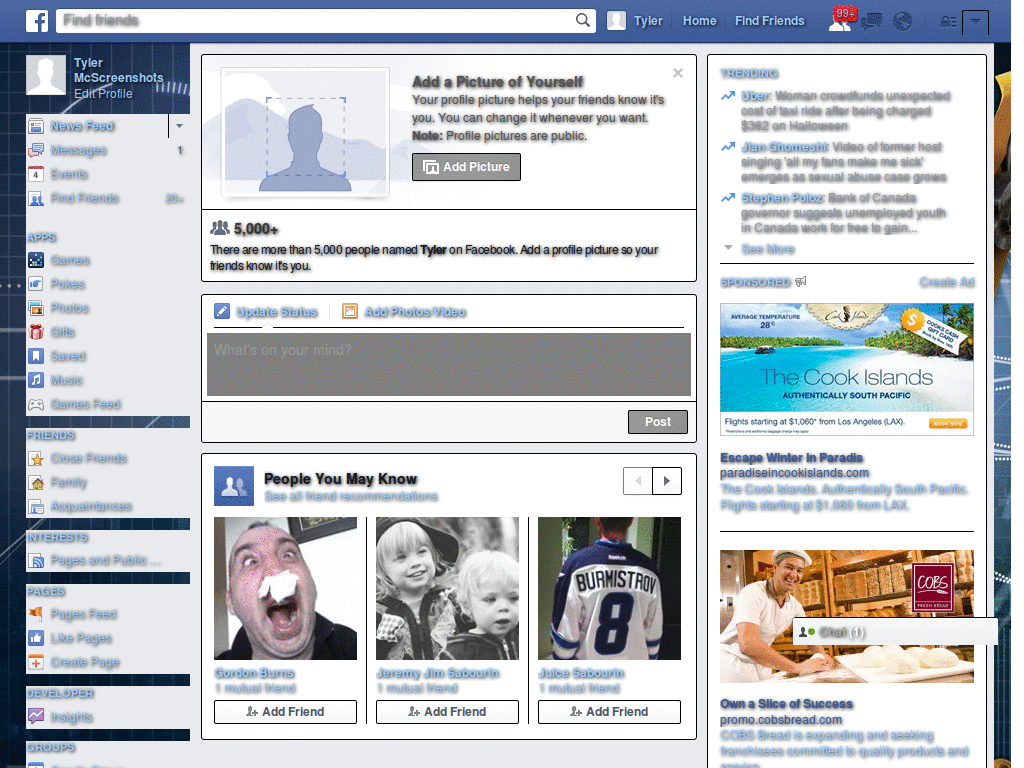The image size is (1024, 768).
Task: Open the account dropdown arrow in top bar
Action: pyautogui.click(x=975, y=22)
